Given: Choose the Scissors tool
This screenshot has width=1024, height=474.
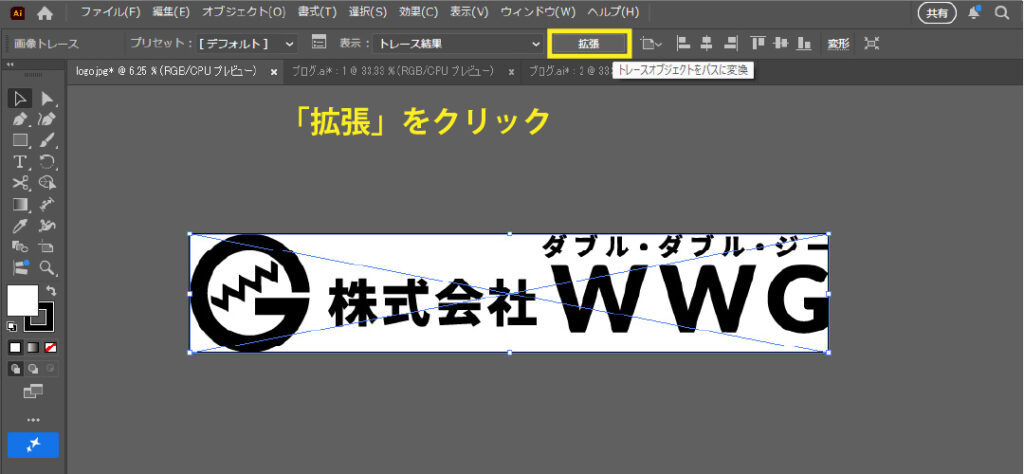Looking at the screenshot, I should coord(20,182).
